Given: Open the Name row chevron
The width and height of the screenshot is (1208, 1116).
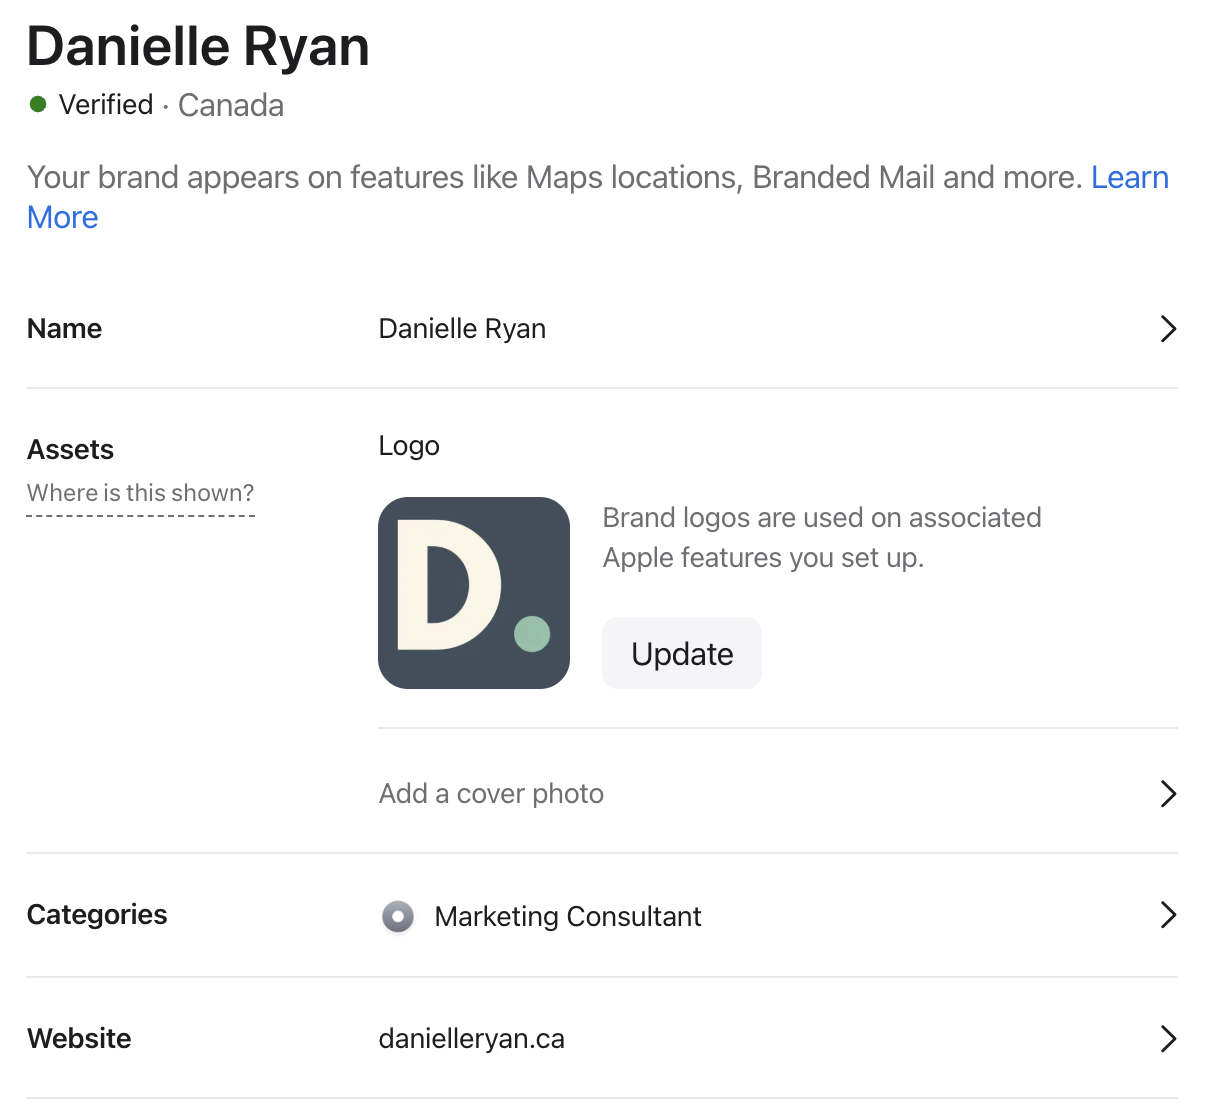Looking at the screenshot, I should pyautogui.click(x=1167, y=329).
